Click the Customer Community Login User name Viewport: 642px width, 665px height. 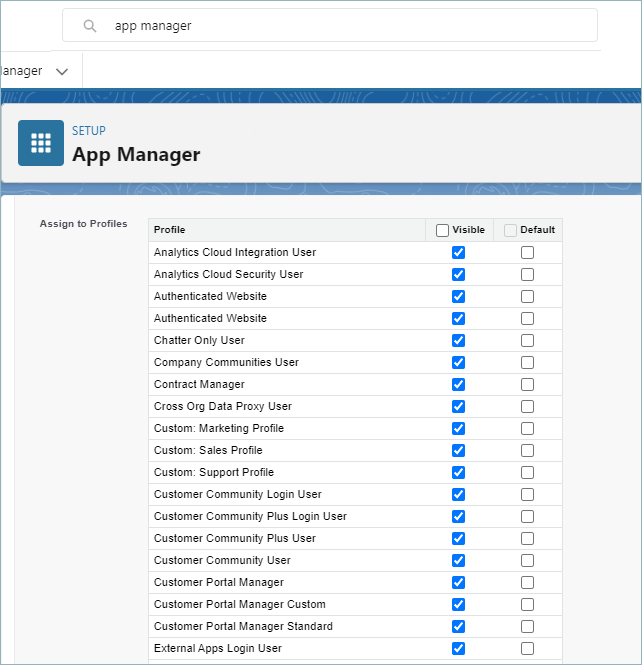(x=238, y=495)
